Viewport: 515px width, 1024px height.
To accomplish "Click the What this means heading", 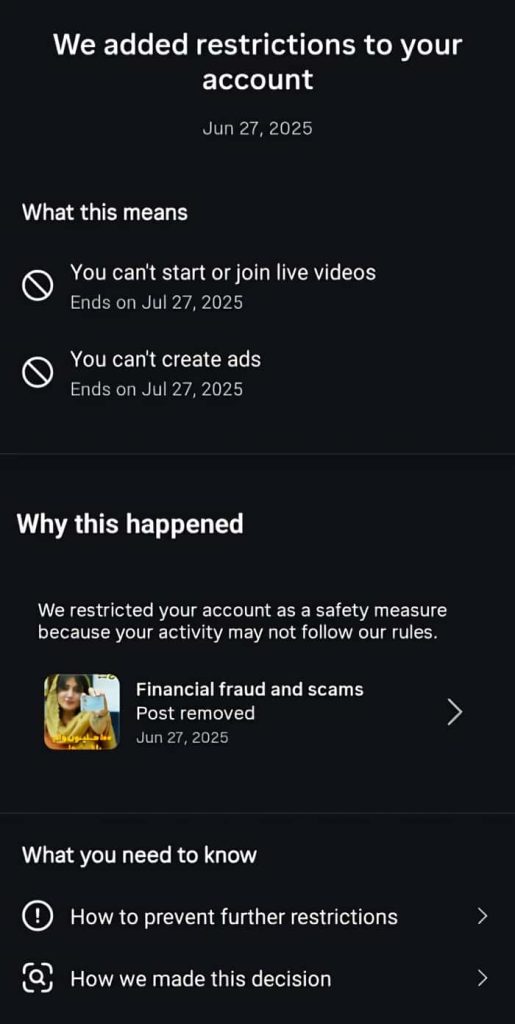I will [x=104, y=212].
